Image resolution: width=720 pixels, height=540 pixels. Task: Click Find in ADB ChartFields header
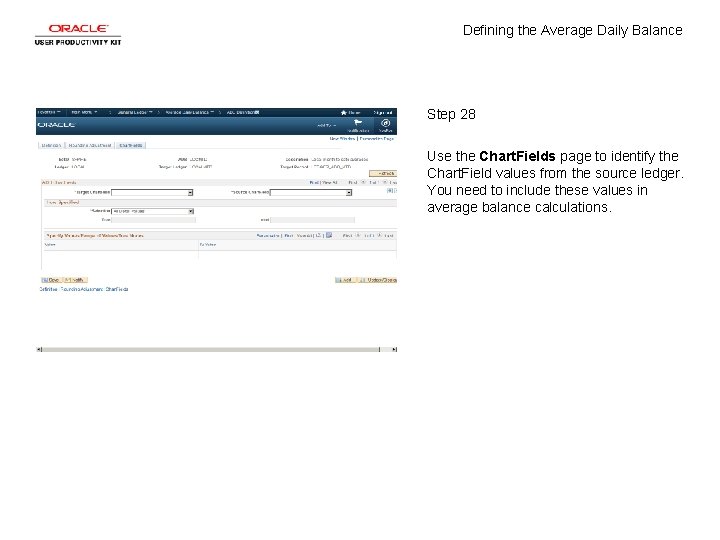(314, 182)
